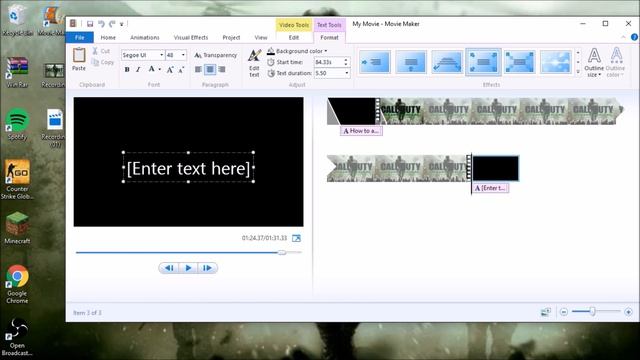This screenshot has height=360, width=640.
Task: Click the Redo arrow icon
Action: click(x=112, y=24)
